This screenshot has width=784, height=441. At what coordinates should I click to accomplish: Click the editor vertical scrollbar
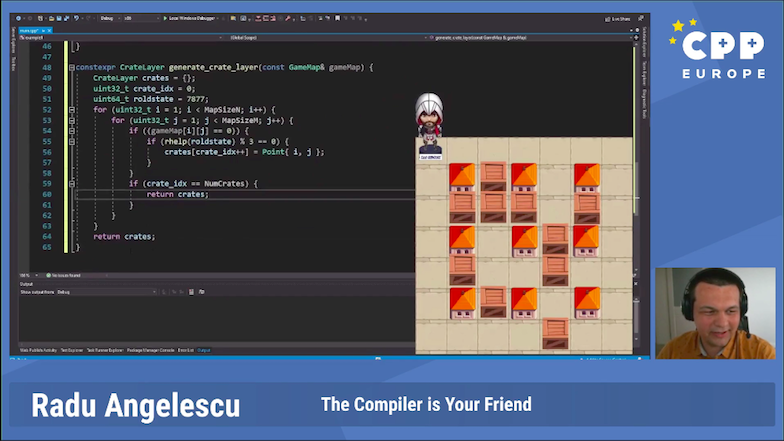(636, 155)
